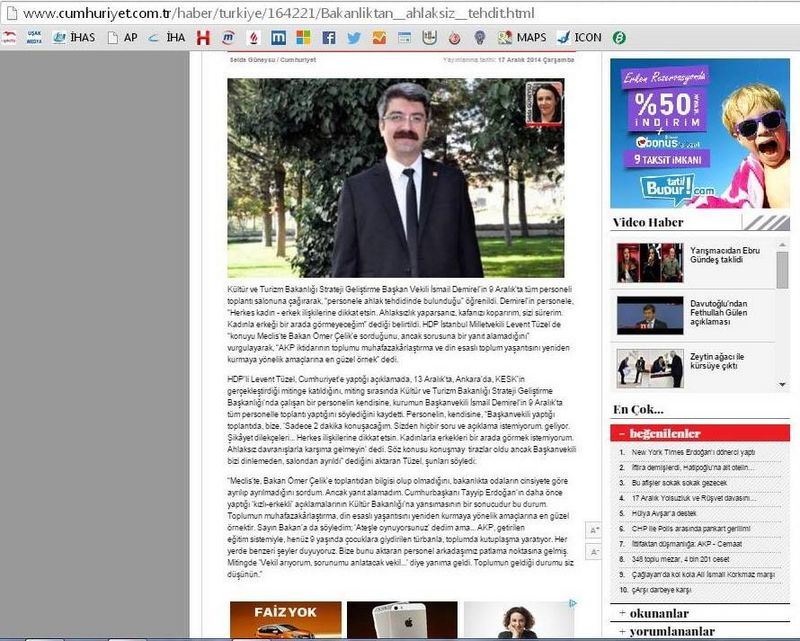Increase article font size with A+ button

tap(593, 530)
